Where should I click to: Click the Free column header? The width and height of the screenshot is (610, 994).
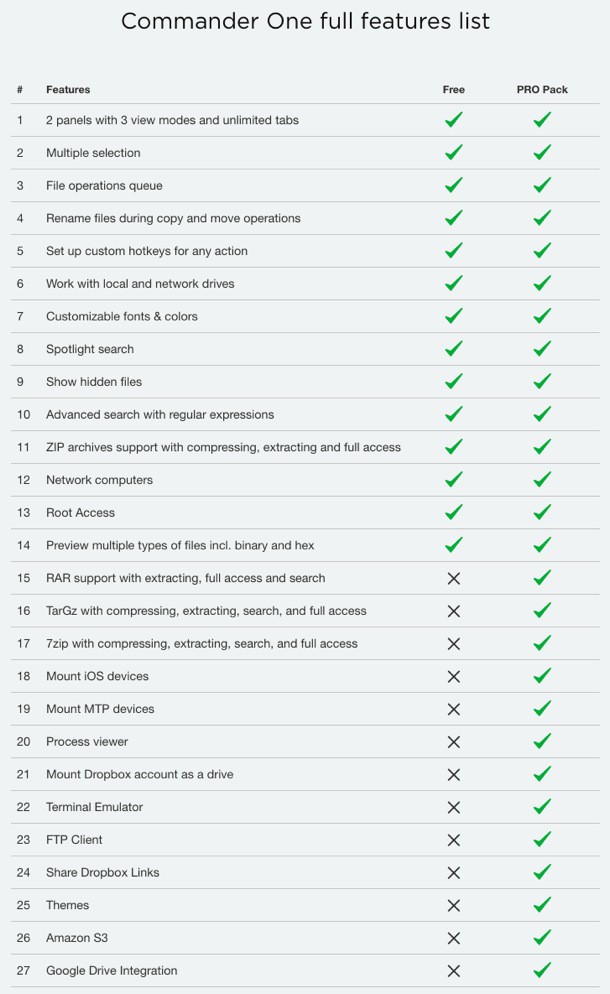[453, 90]
